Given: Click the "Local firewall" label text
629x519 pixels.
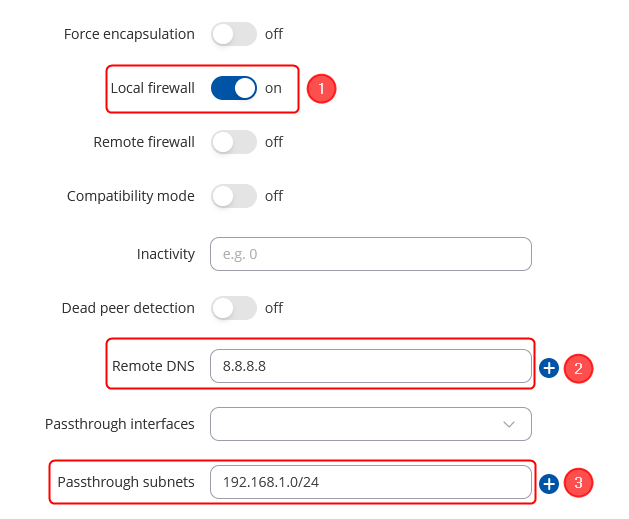Looking at the screenshot, I should (x=152, y=88).
